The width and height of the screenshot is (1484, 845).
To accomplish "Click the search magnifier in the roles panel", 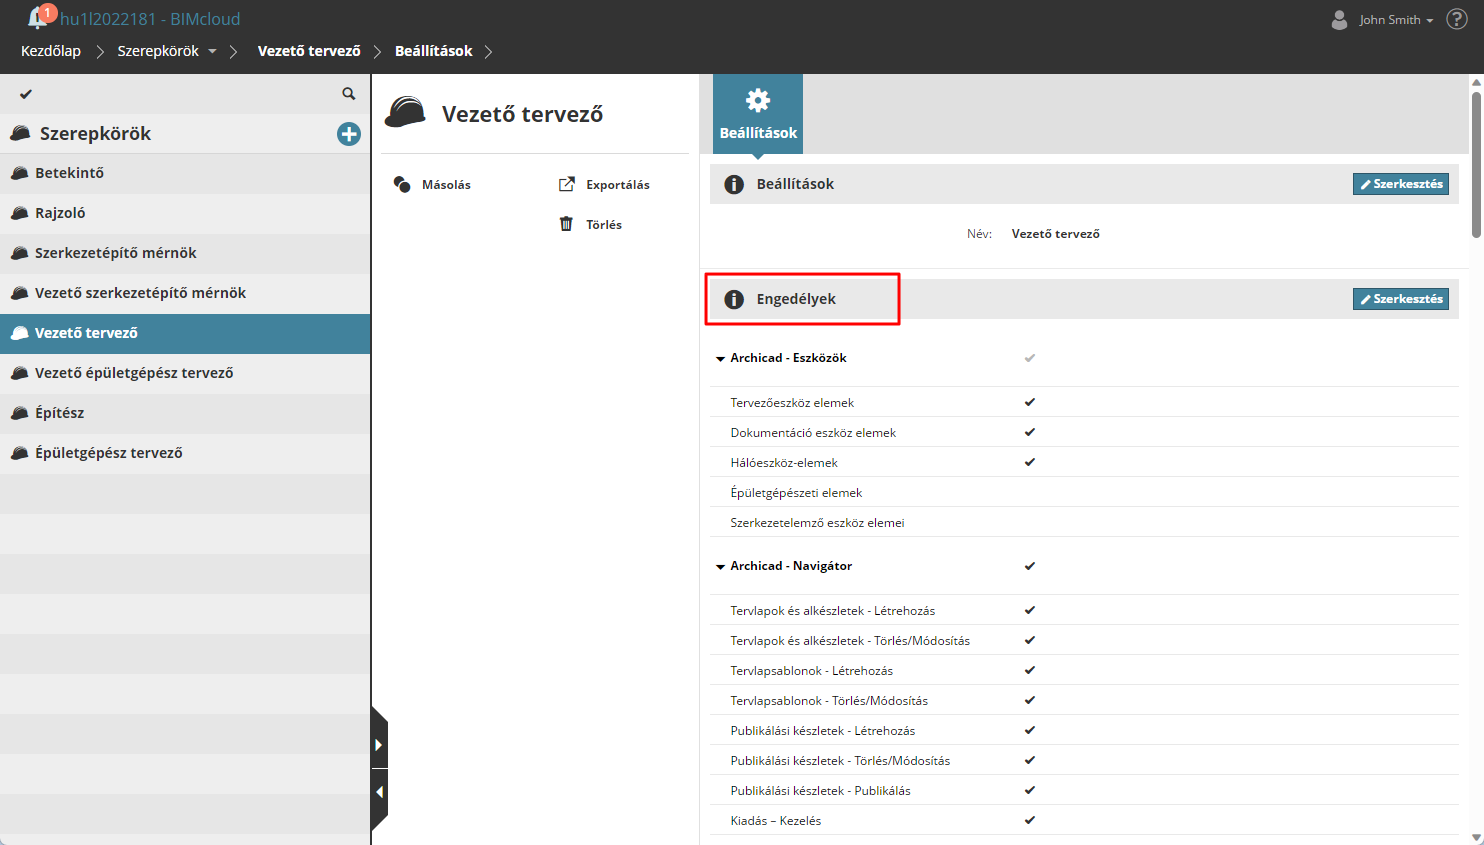I will tap(349, 94).
